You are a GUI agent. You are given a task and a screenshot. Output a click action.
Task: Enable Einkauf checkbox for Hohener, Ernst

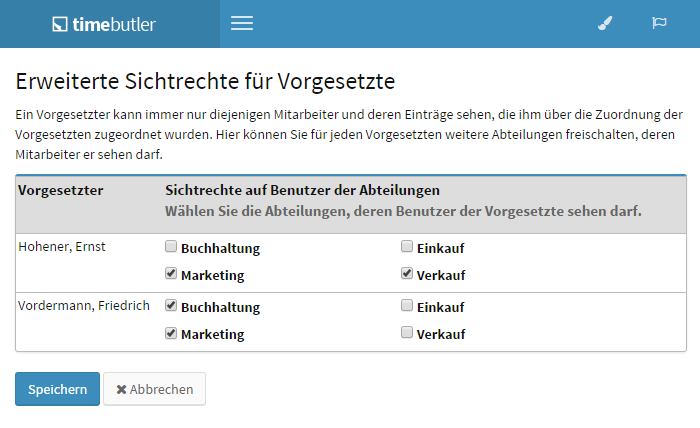407,247
